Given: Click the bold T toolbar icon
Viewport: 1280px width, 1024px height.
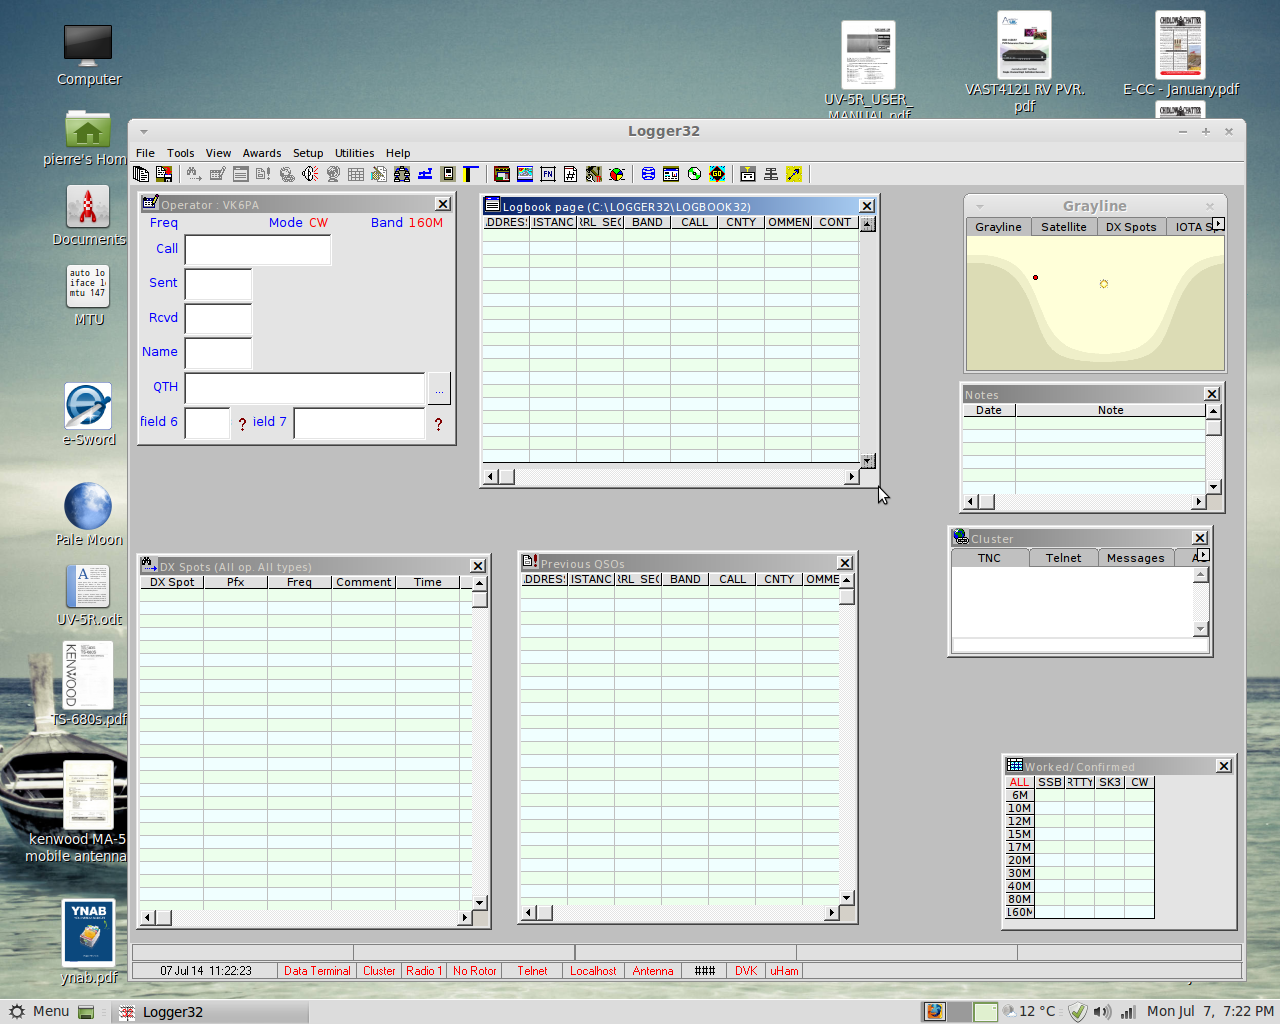Looking at the screenshot, I should point(470,174).
